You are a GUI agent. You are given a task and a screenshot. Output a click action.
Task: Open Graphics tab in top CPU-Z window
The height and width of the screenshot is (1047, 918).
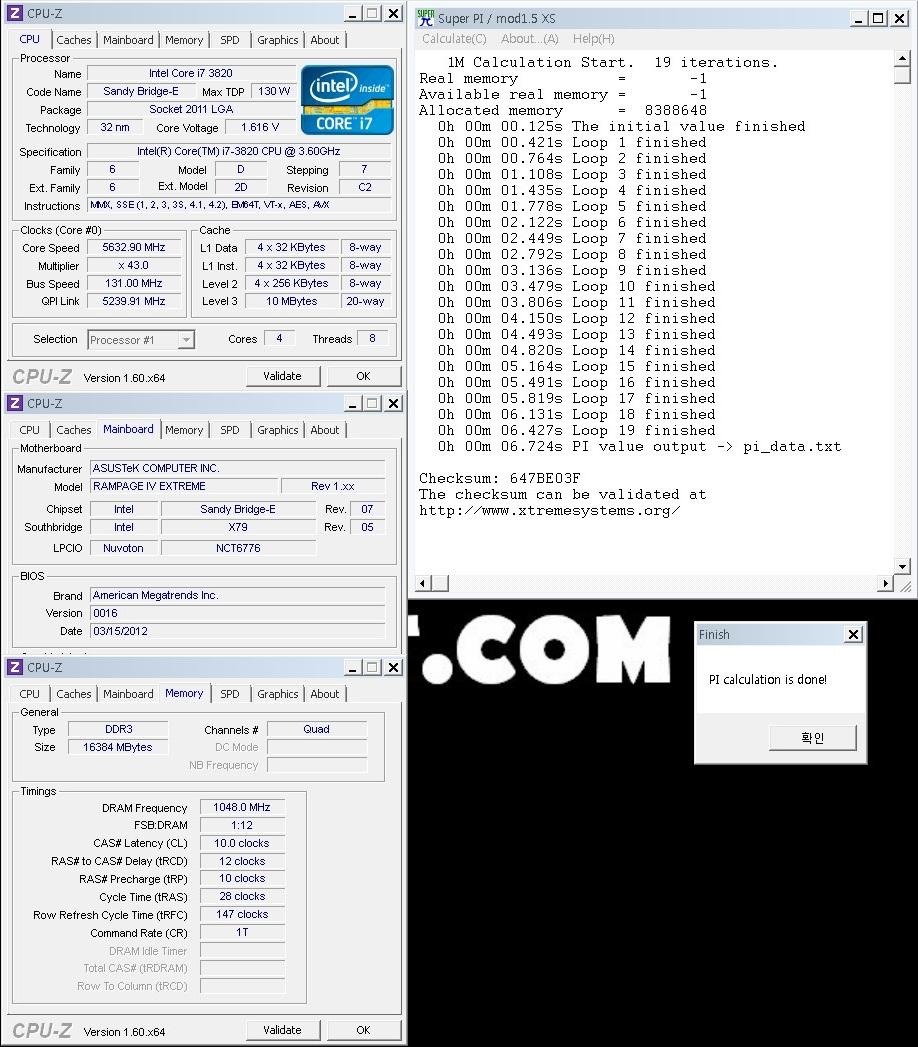[278, 40]
